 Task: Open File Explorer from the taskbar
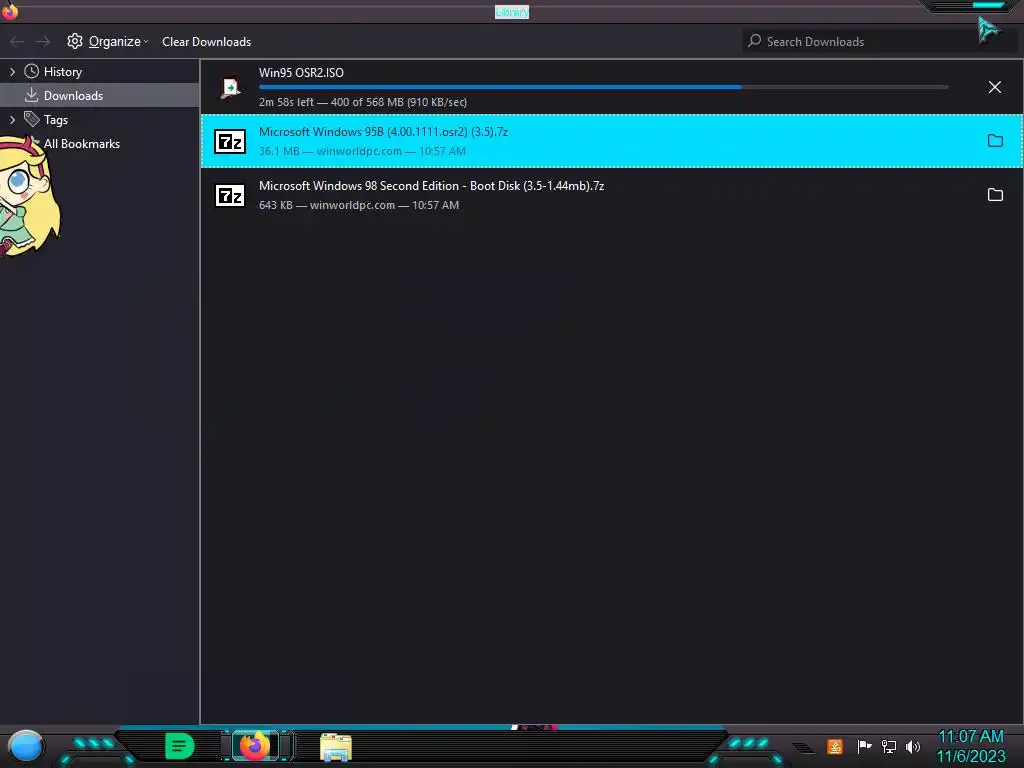point(336,747)
